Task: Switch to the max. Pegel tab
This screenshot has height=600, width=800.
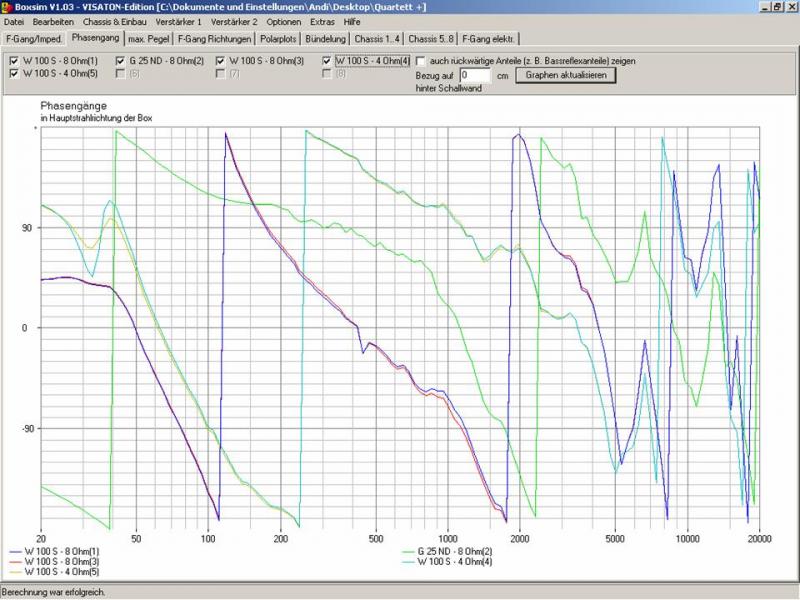Action: click(148, 39)
